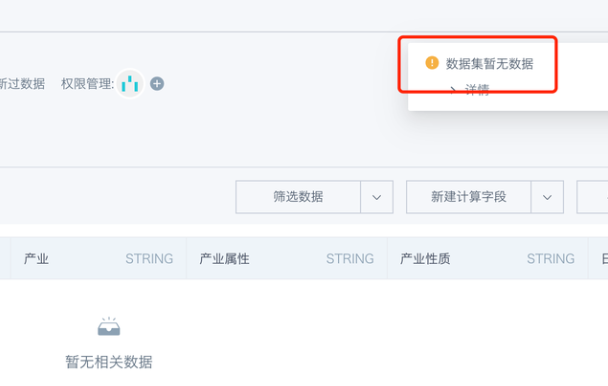Click the partially visible button after 新建计算字段

[x=592, y=197]
